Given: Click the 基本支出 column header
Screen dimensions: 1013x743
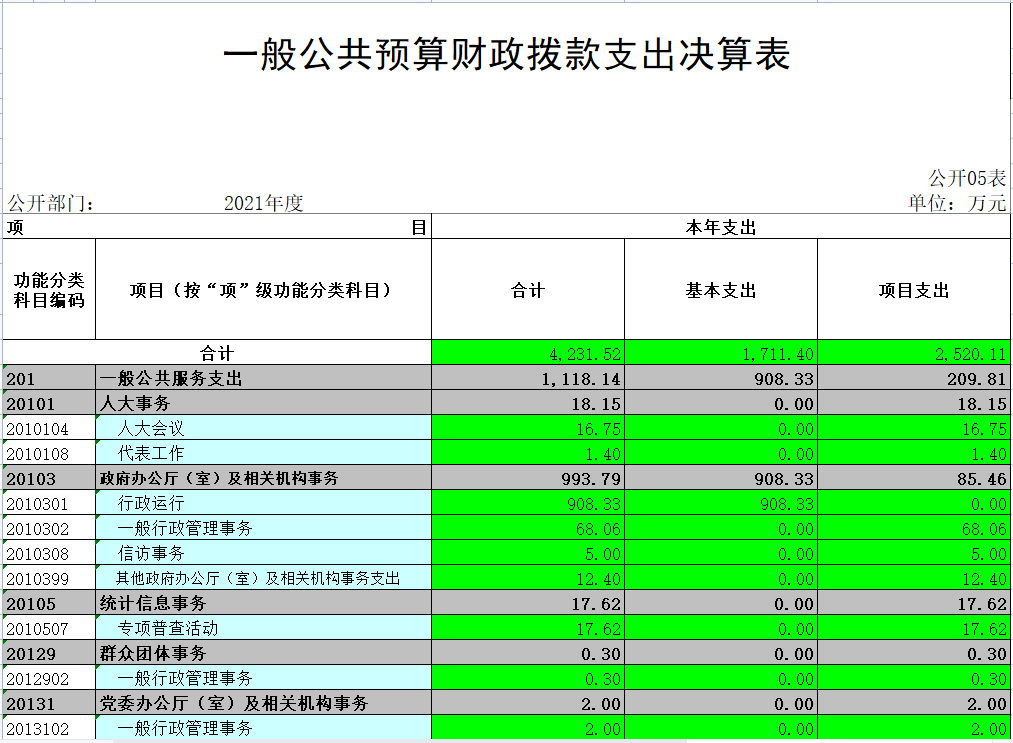Looking at the screenshot, I should click(x=721, y=289).
